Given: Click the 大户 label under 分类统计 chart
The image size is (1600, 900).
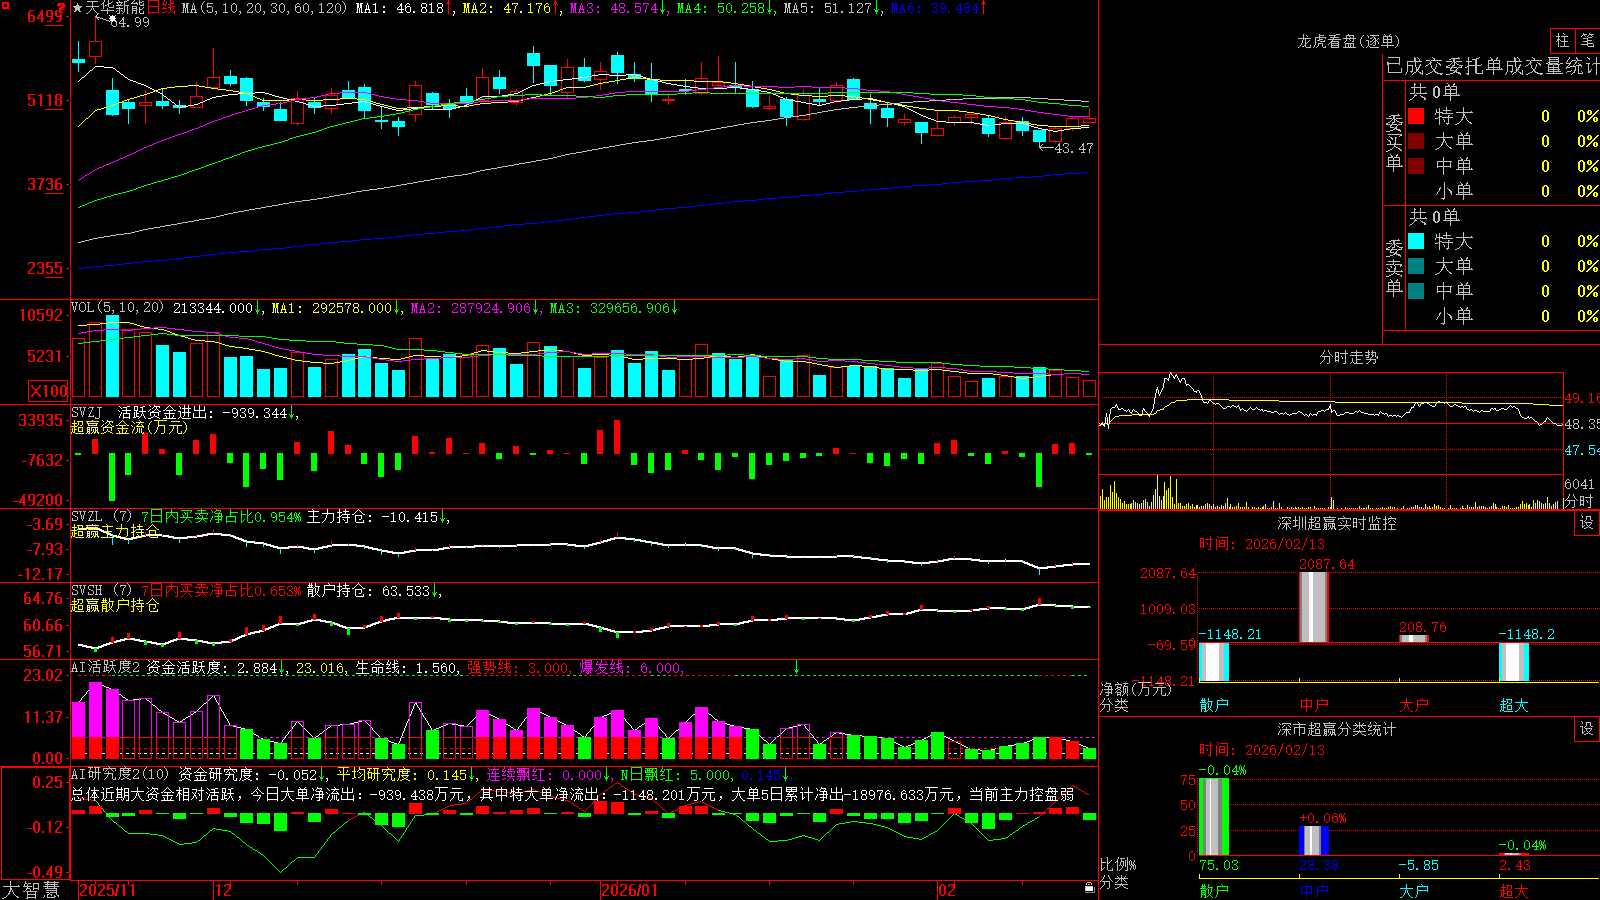Looking at the screenshot, I should point(1413,891).
